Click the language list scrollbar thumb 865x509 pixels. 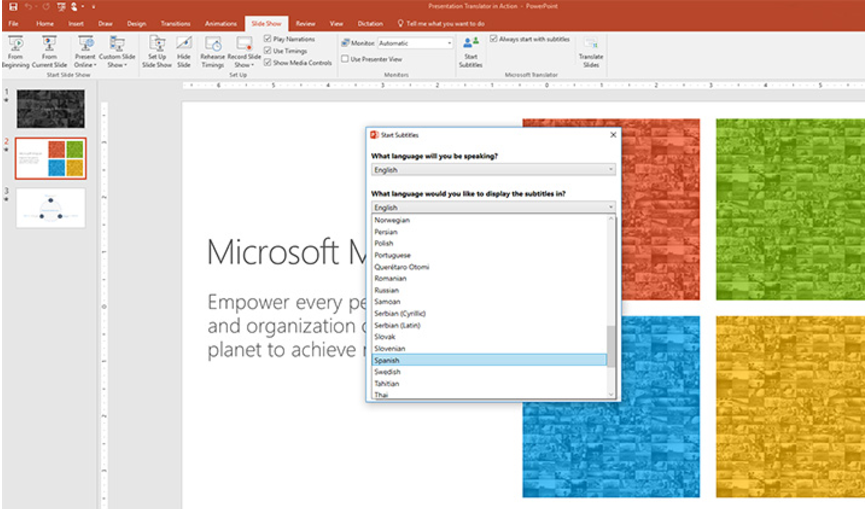pos(611,346)
